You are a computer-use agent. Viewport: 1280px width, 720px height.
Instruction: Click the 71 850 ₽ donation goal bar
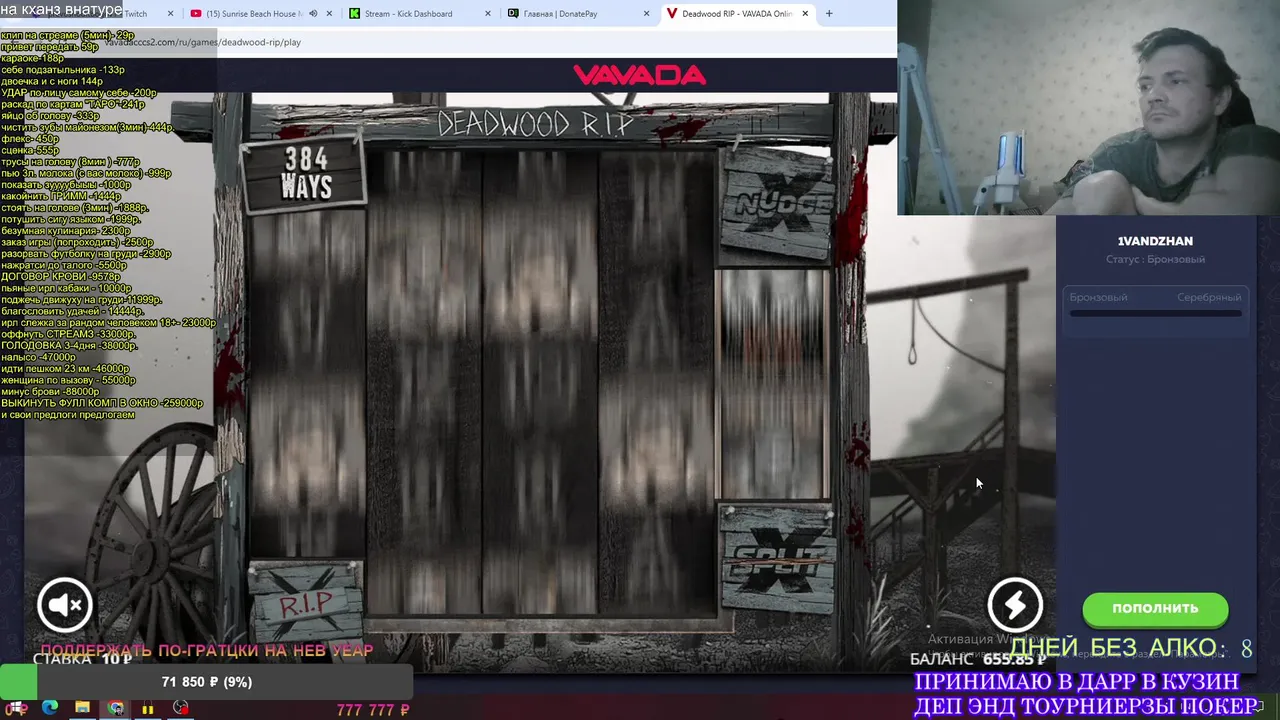(206, 682)
